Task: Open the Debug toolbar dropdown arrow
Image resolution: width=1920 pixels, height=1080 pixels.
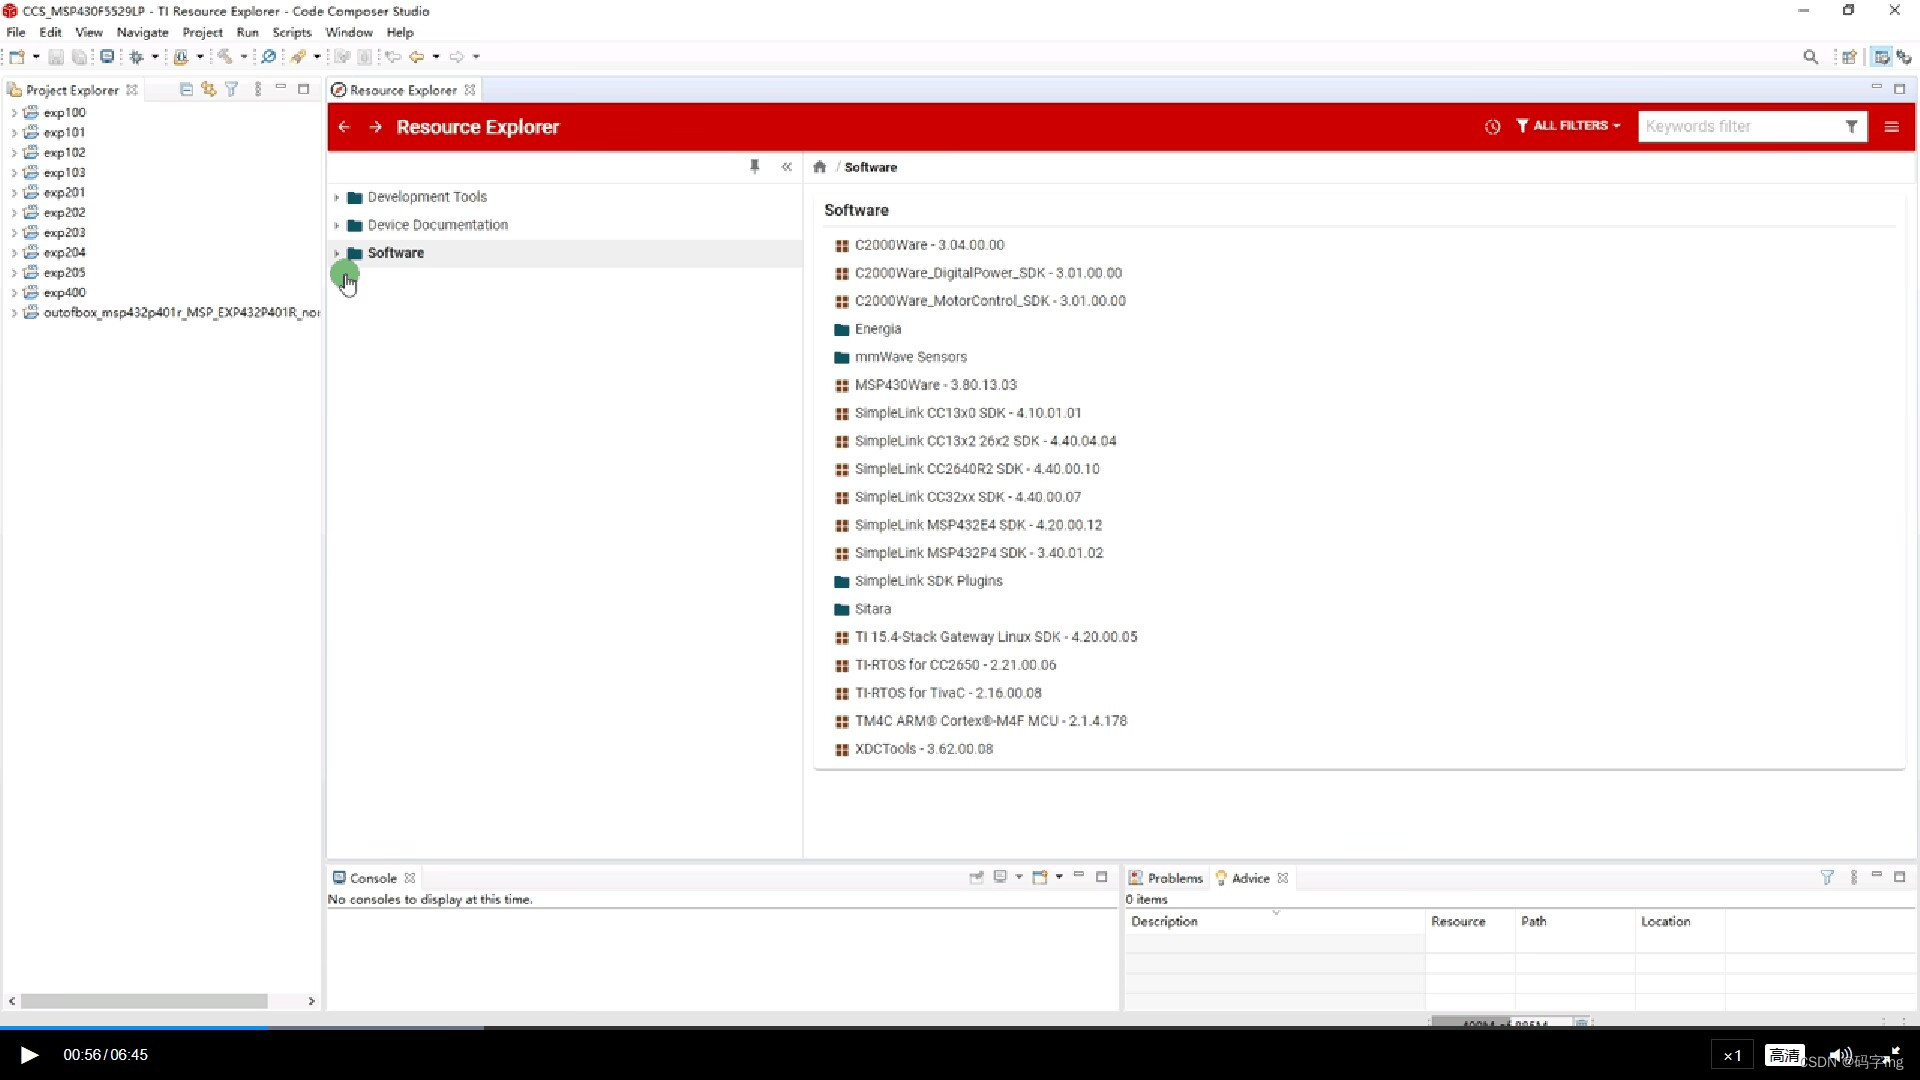Action: [x=155, y=57]
